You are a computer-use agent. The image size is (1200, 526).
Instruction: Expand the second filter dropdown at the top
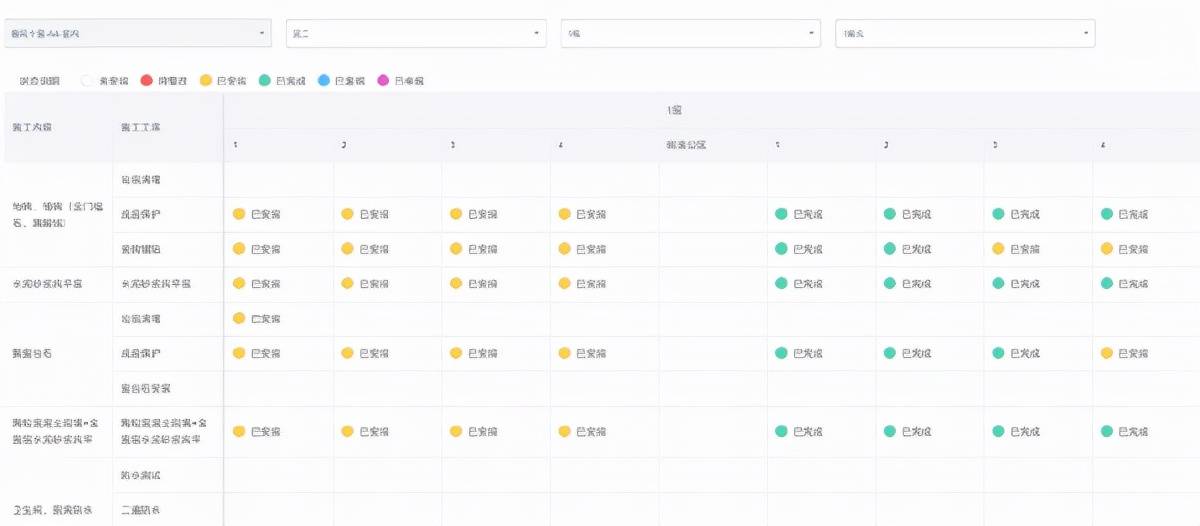click(x=538, y=33)
